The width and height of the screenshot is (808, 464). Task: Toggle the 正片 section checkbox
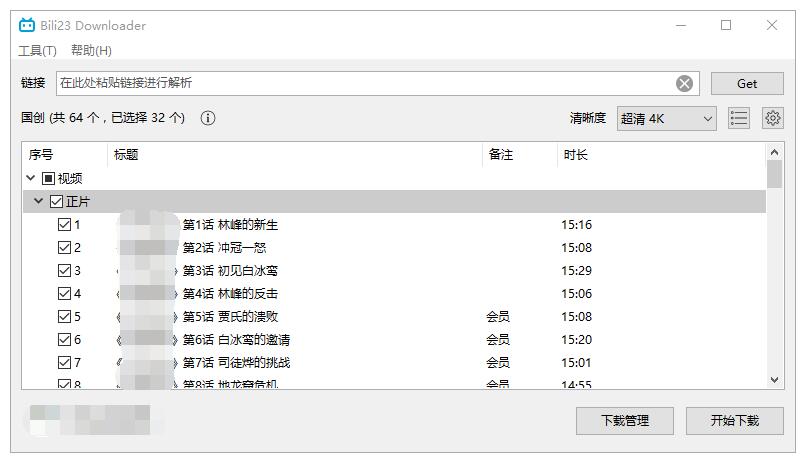(56, 202)
